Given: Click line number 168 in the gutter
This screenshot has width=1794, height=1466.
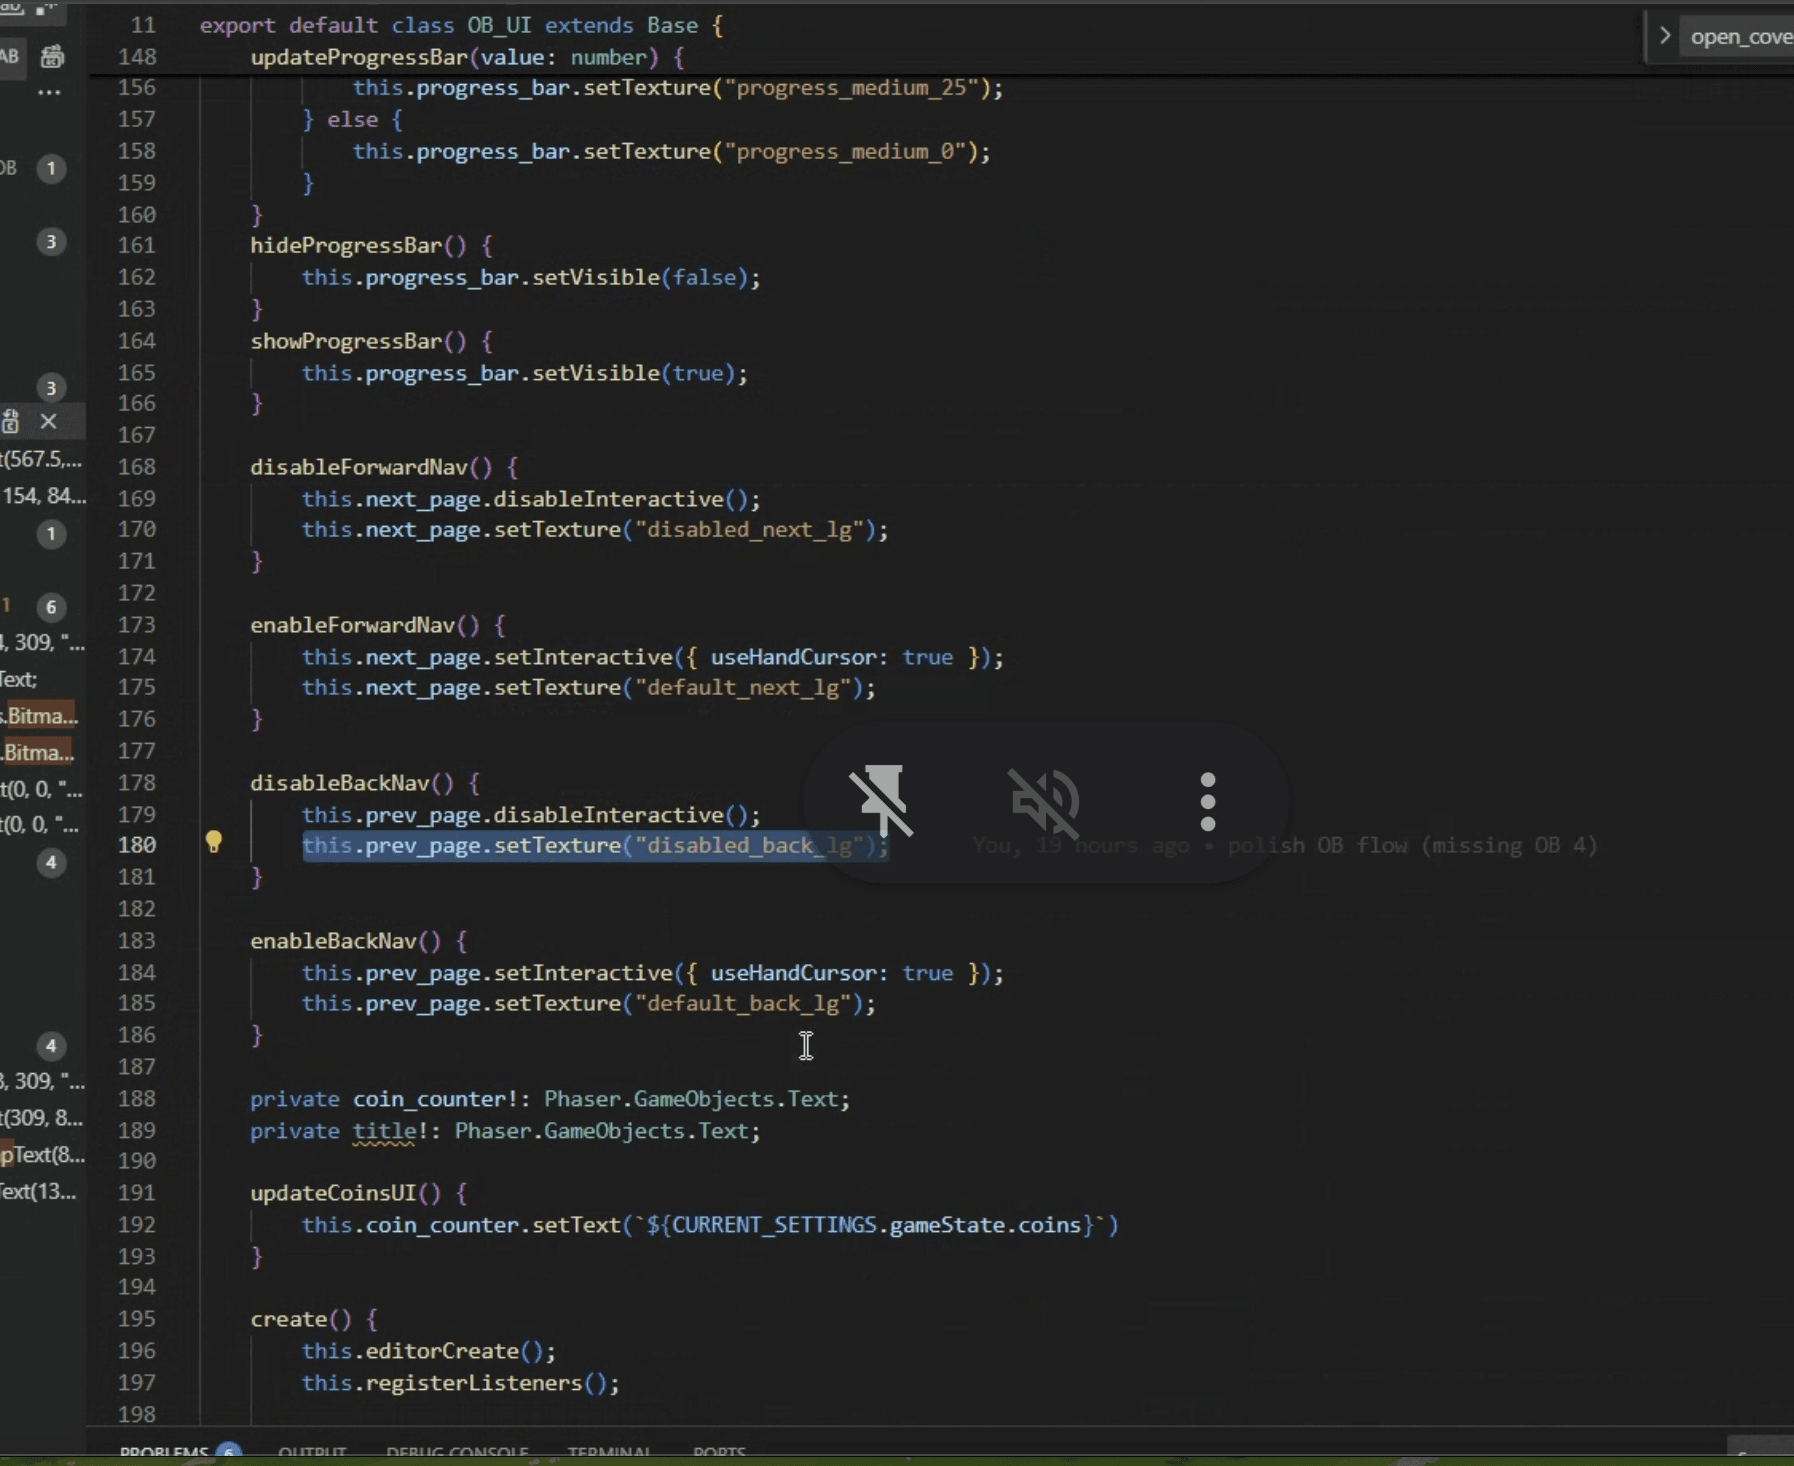Looking at the screenshot, I should click(x=137, y=467).
